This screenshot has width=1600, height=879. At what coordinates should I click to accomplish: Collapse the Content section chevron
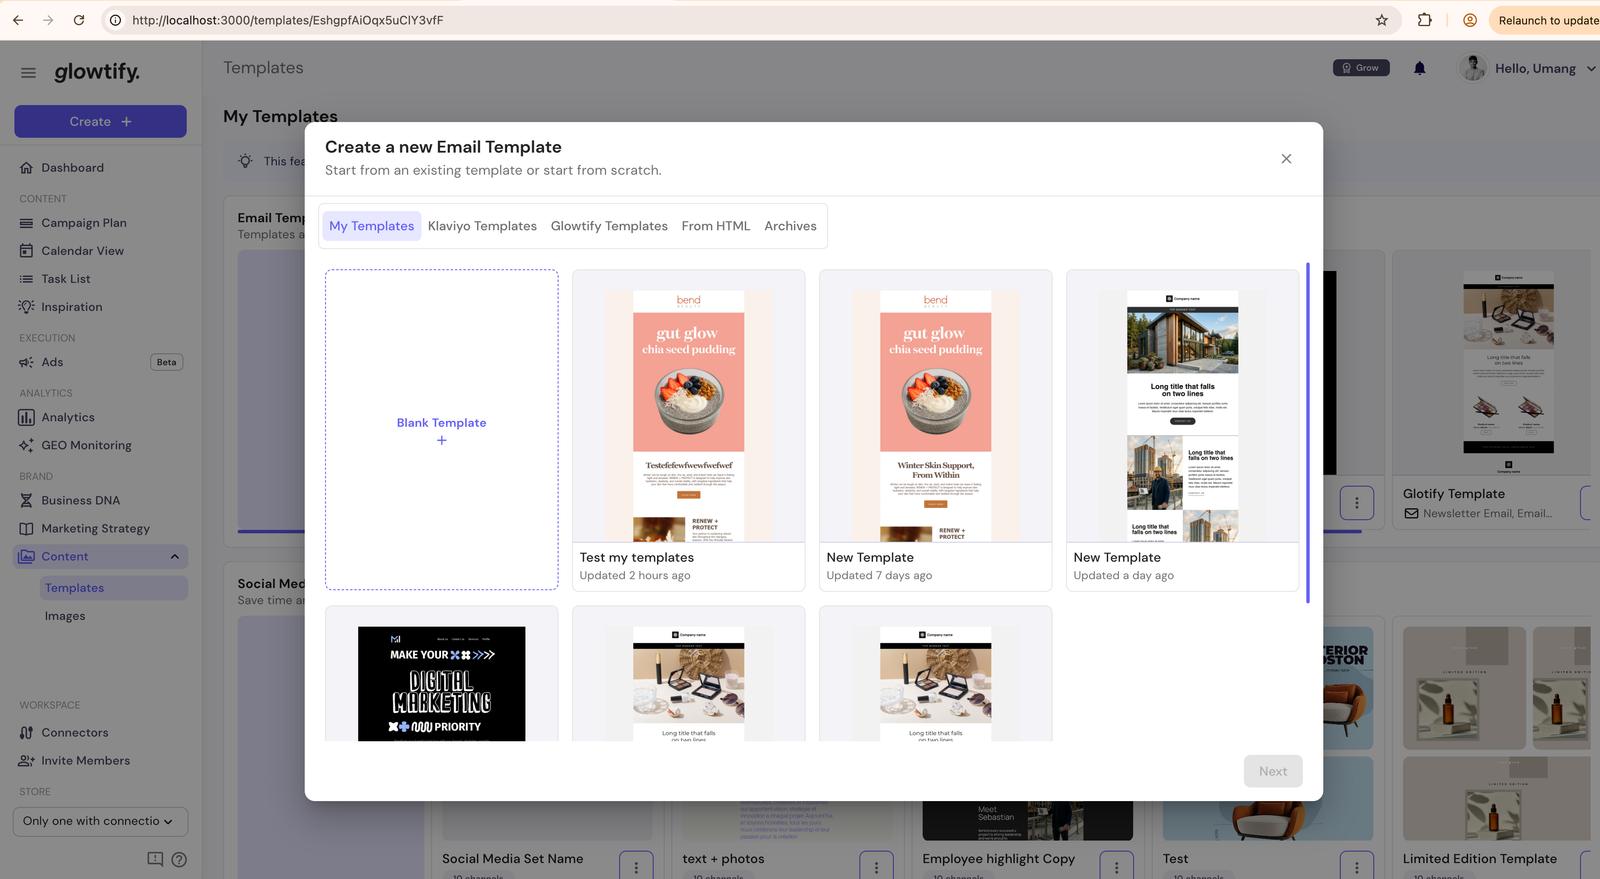(175, 556)
